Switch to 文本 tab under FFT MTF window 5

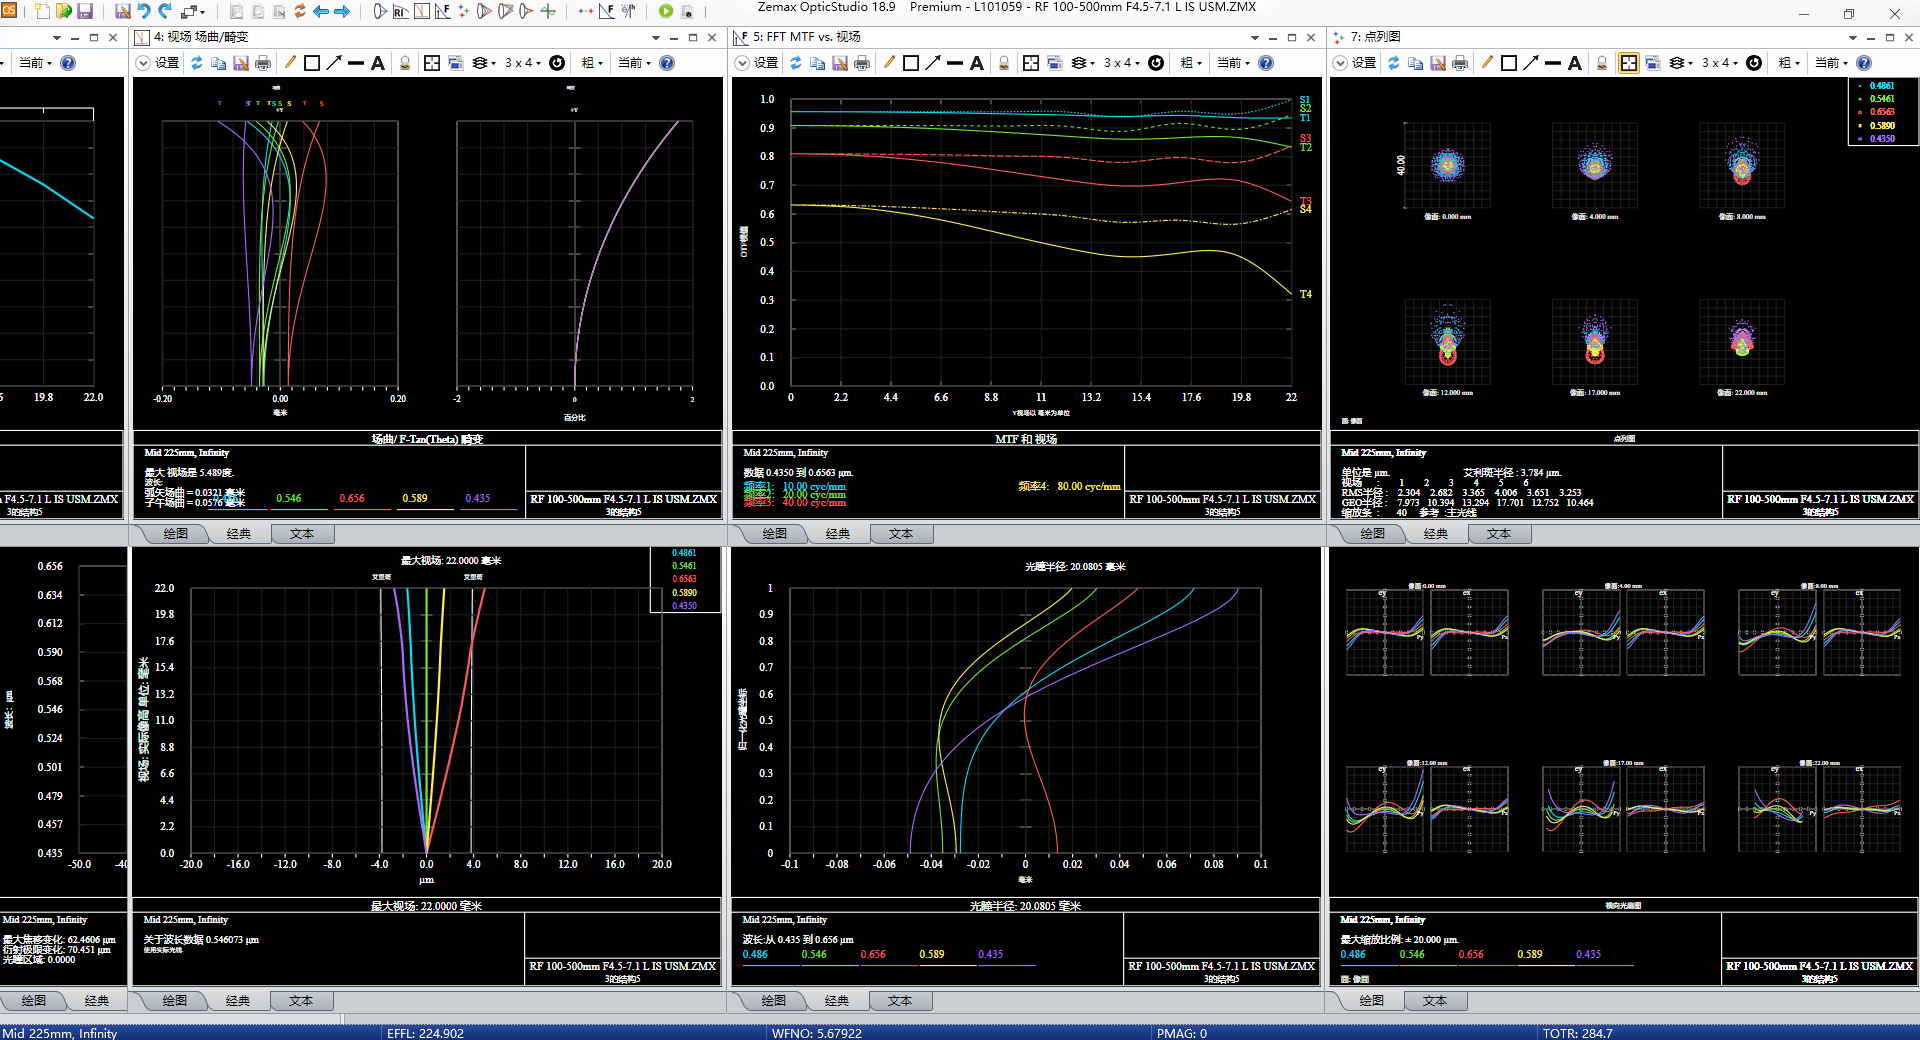point(901,534)
